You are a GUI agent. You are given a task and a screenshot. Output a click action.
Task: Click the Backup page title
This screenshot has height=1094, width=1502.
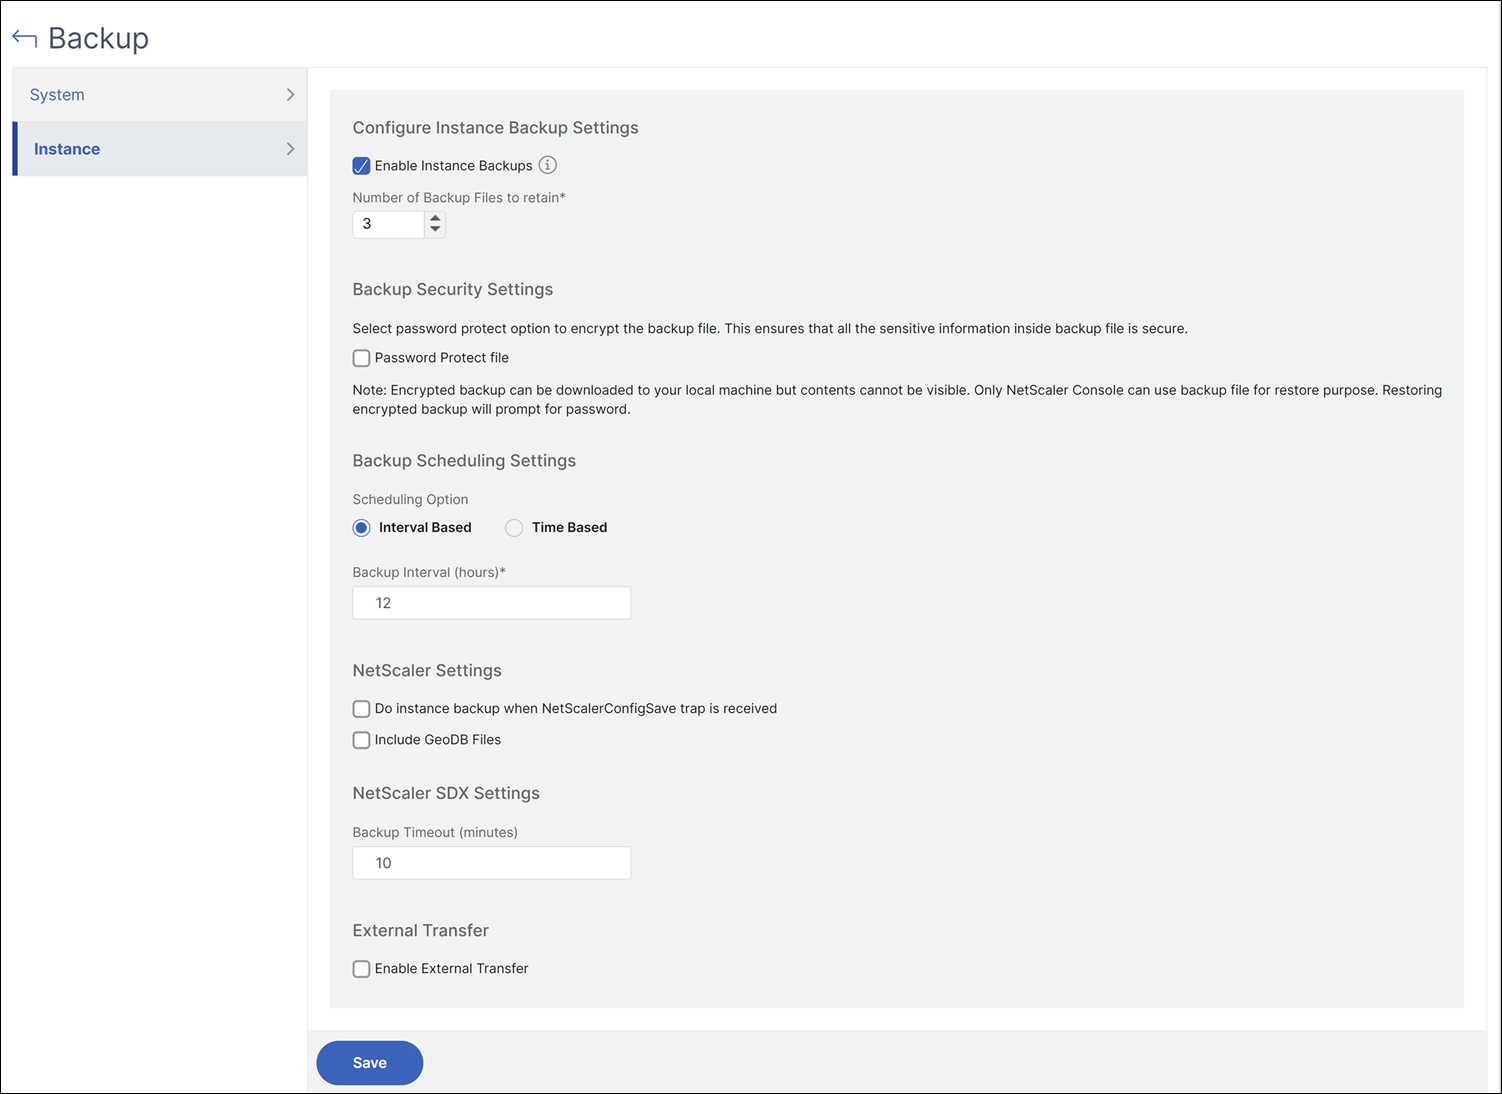pyautogui.click(x=98, y=38)
